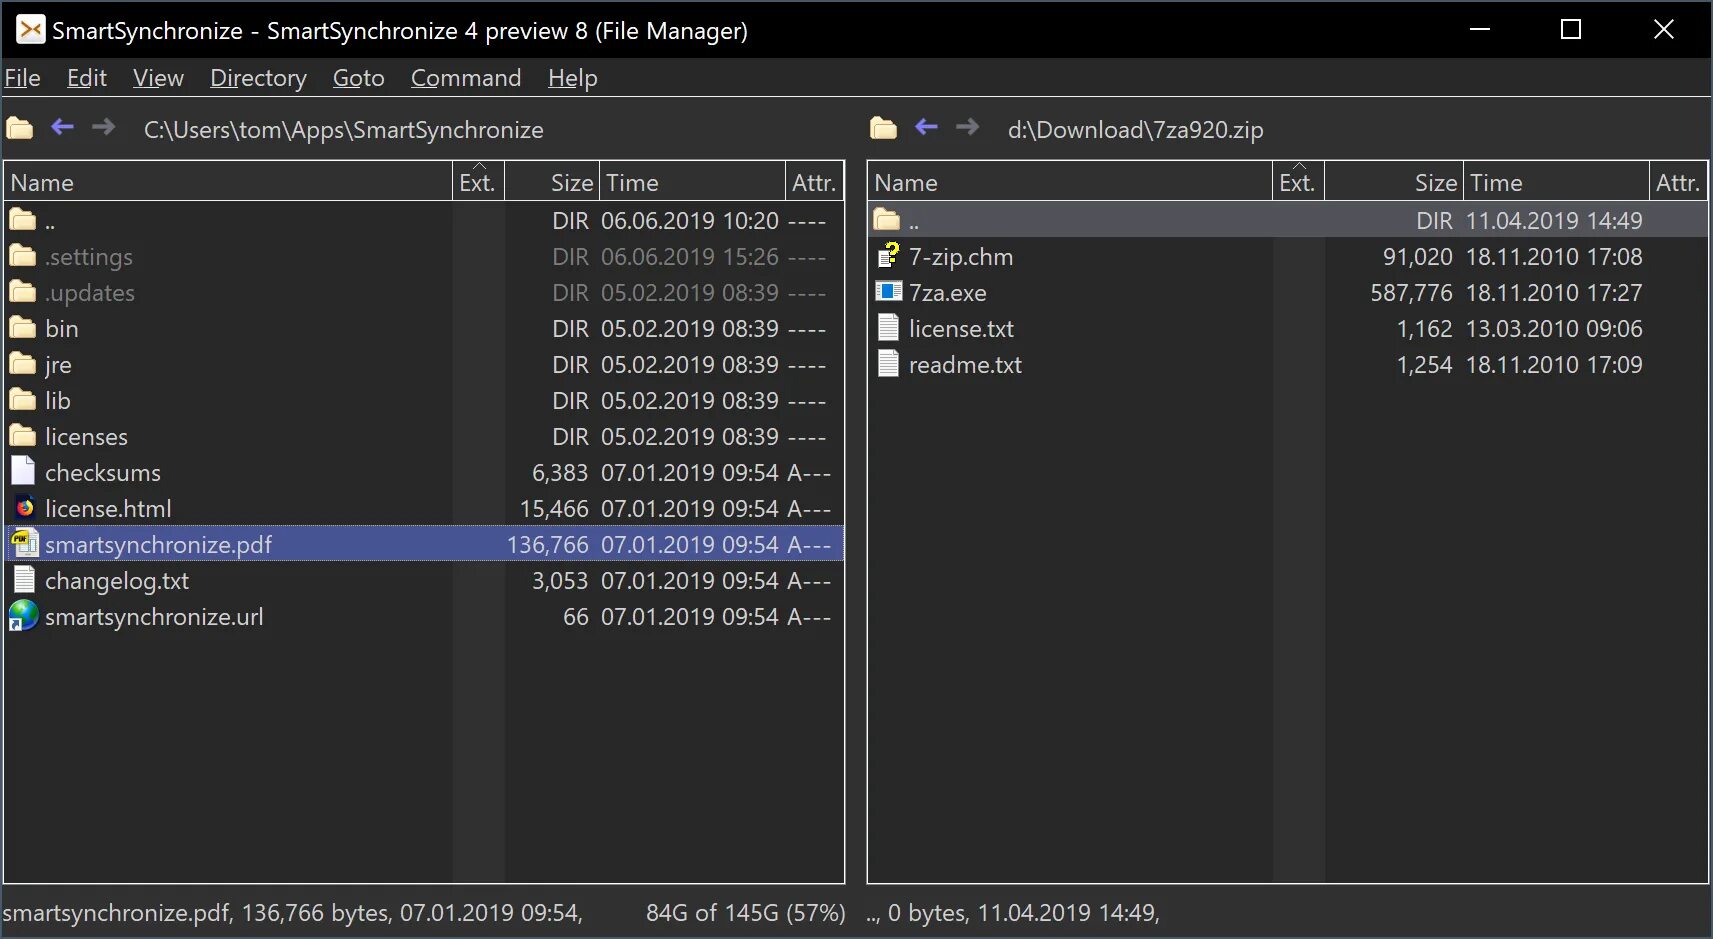Open the View menu
This screenshot has width=1713, height=939.
[x=158, y=78]
